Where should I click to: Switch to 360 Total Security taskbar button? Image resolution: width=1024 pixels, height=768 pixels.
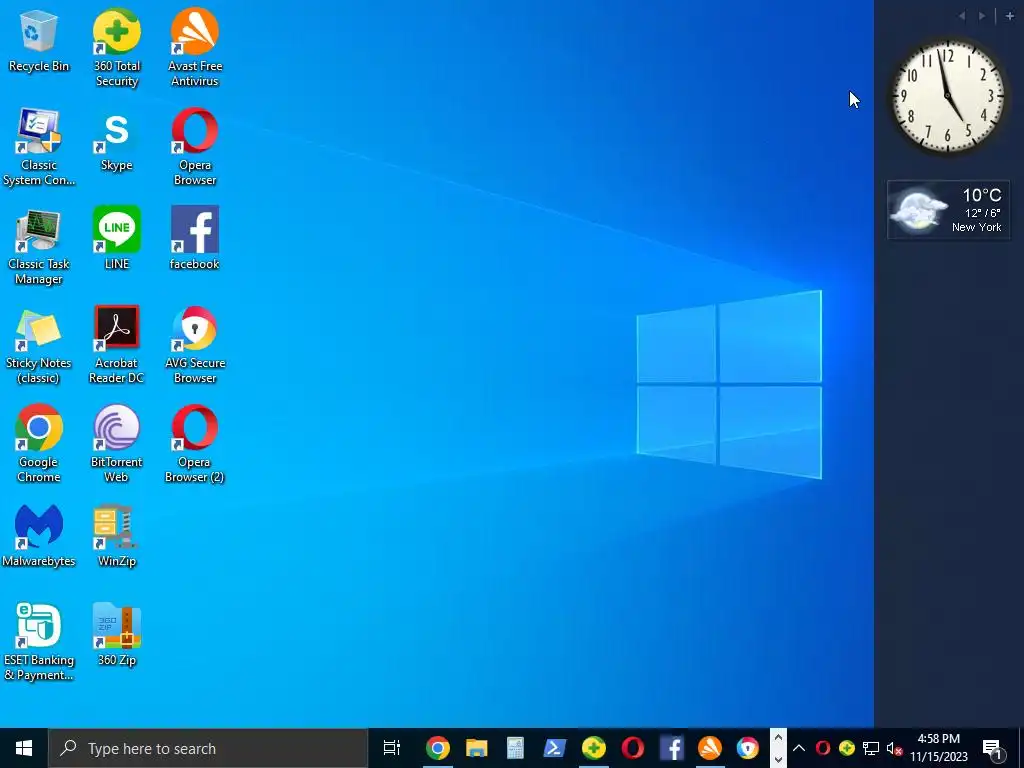(x=594, y=748)
